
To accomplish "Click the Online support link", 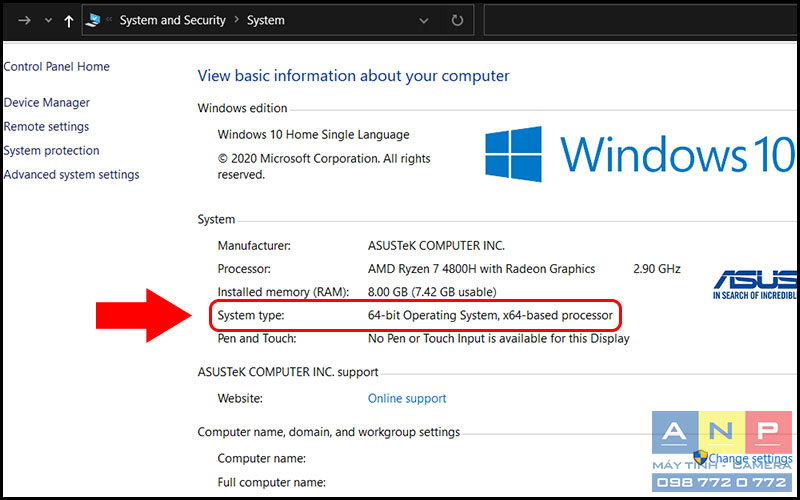I will 407,398.
